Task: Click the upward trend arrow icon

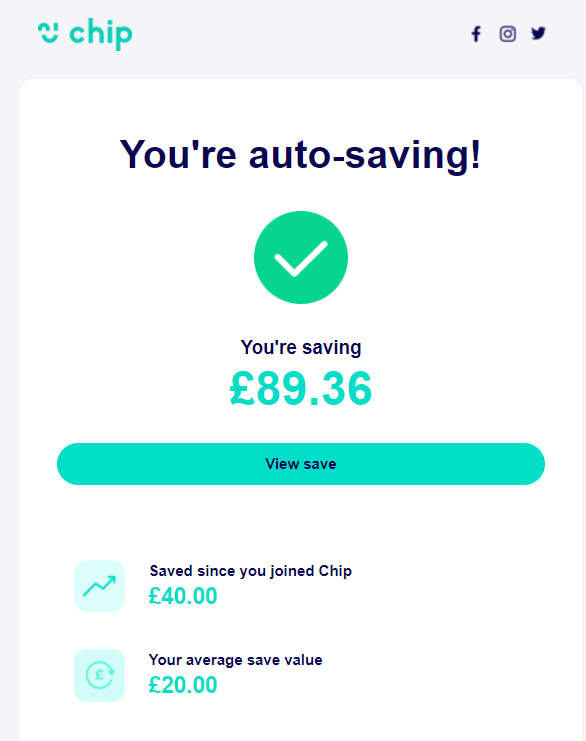Action: pos(99,586)
